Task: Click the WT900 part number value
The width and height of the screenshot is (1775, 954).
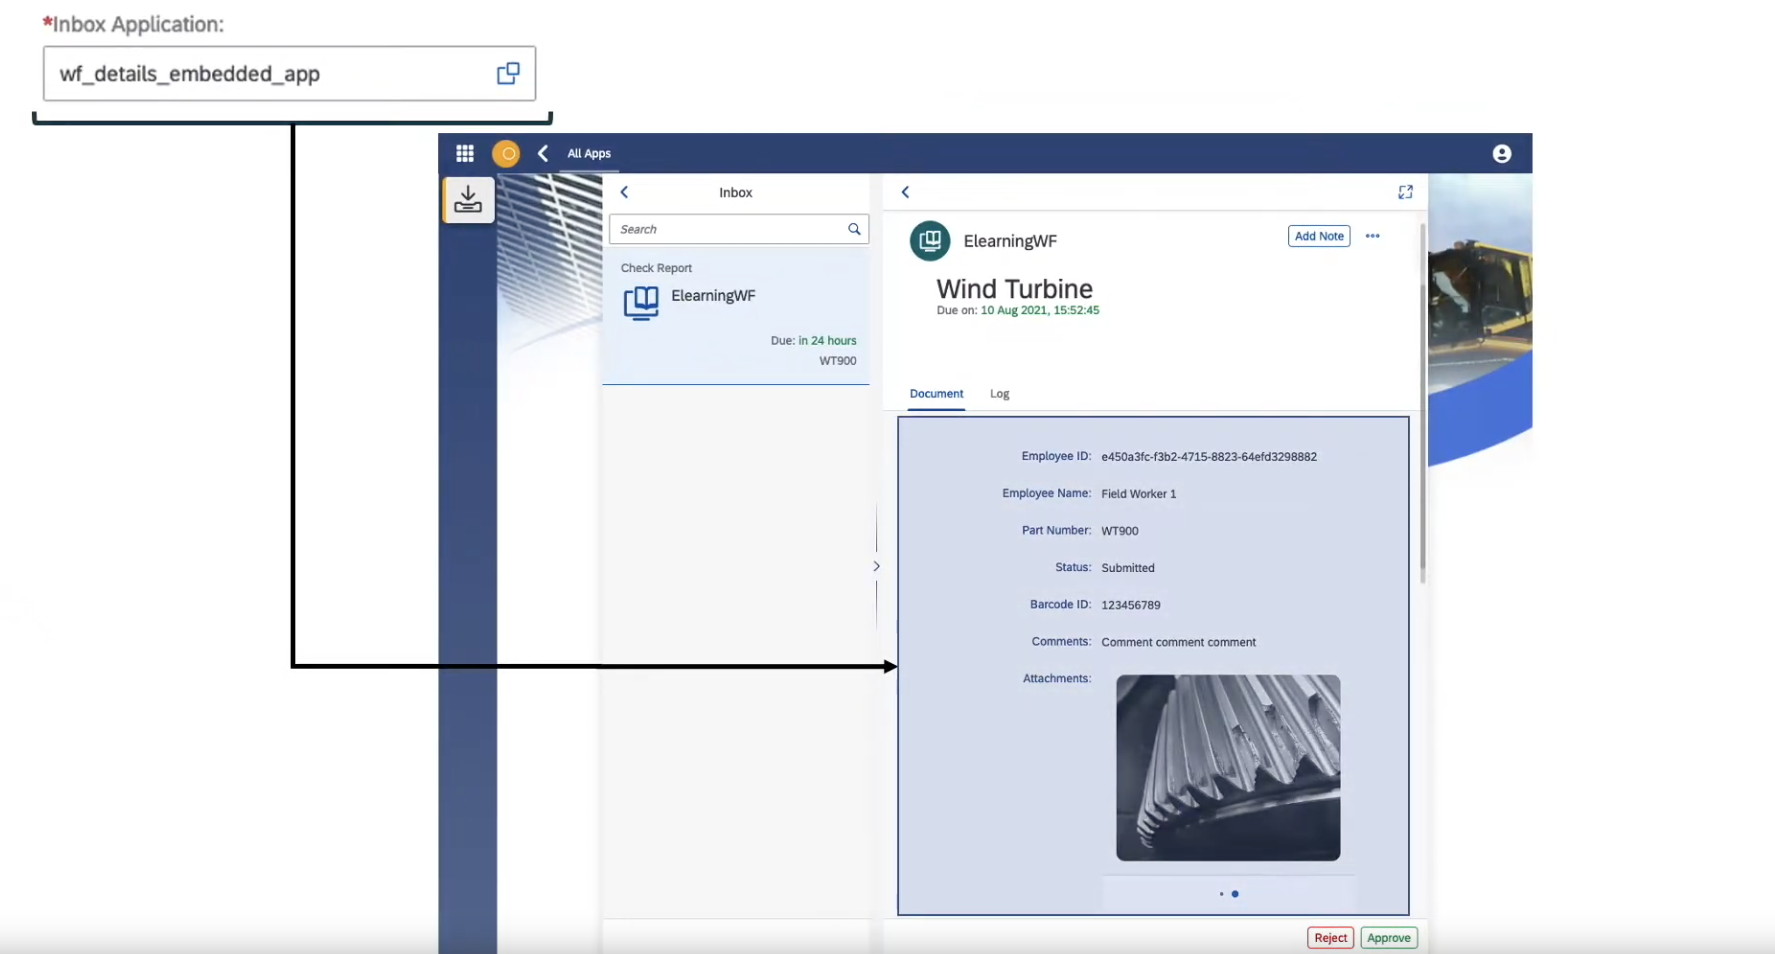Action: click(x=1120, y=531)
